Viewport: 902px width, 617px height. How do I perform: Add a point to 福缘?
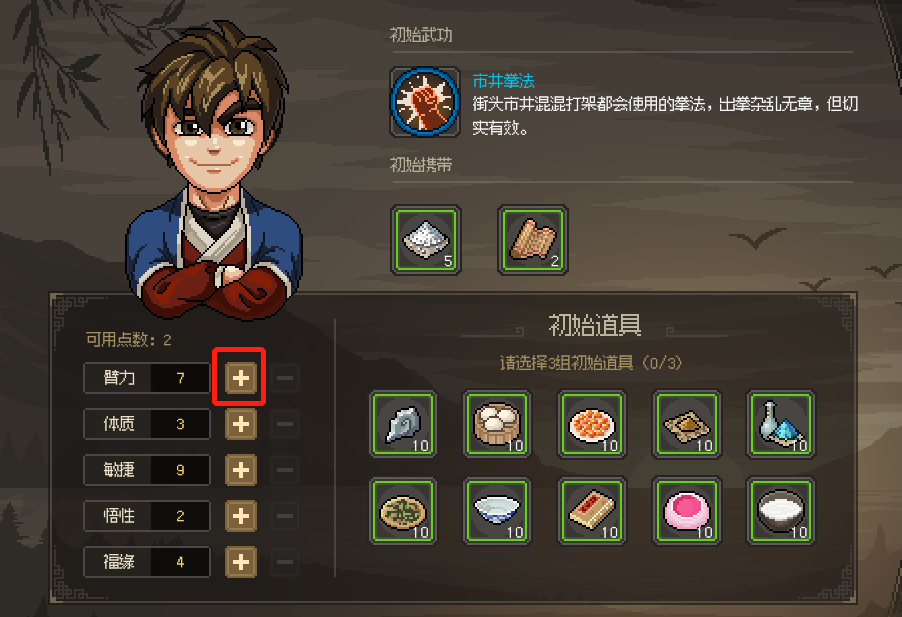240,562
